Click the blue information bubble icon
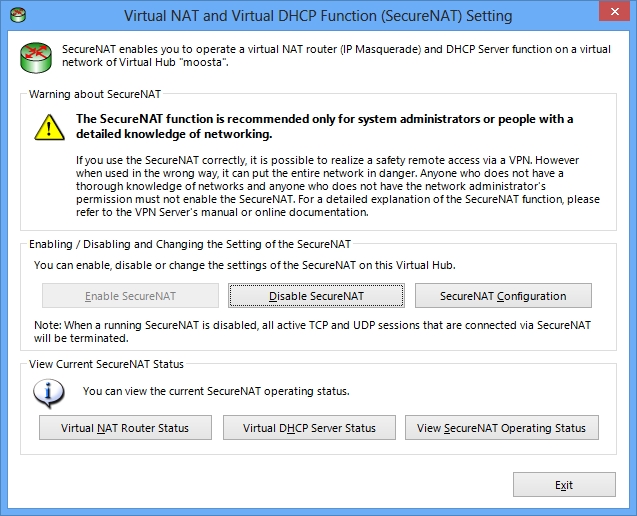 point(48,393)
